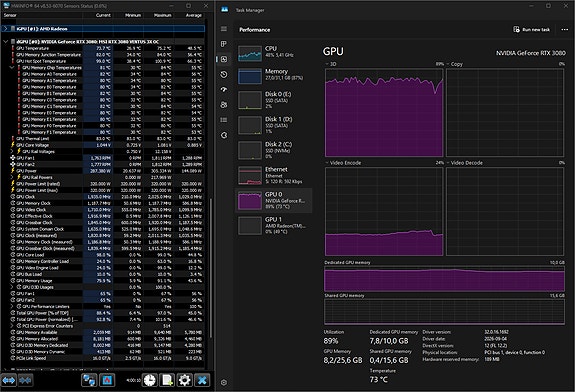Start logging with the document-plus icon in HWiNFO
The height and width of the screenshot is (392, 575).
[167, 380]
